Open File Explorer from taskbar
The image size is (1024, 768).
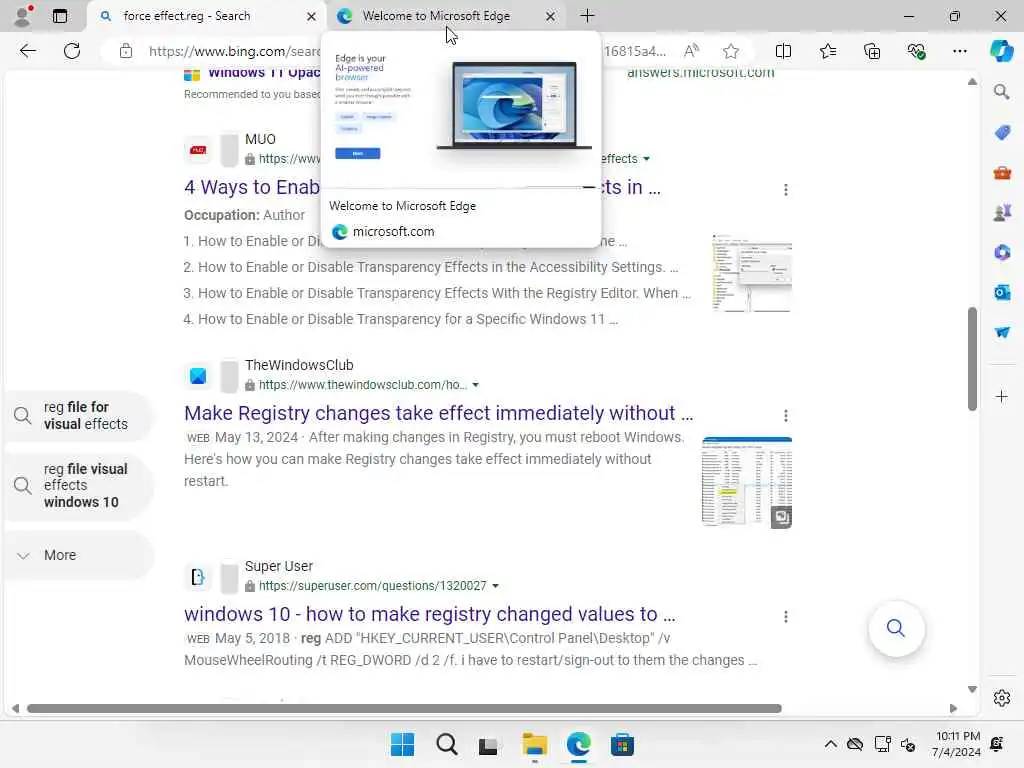coord(534,744)
